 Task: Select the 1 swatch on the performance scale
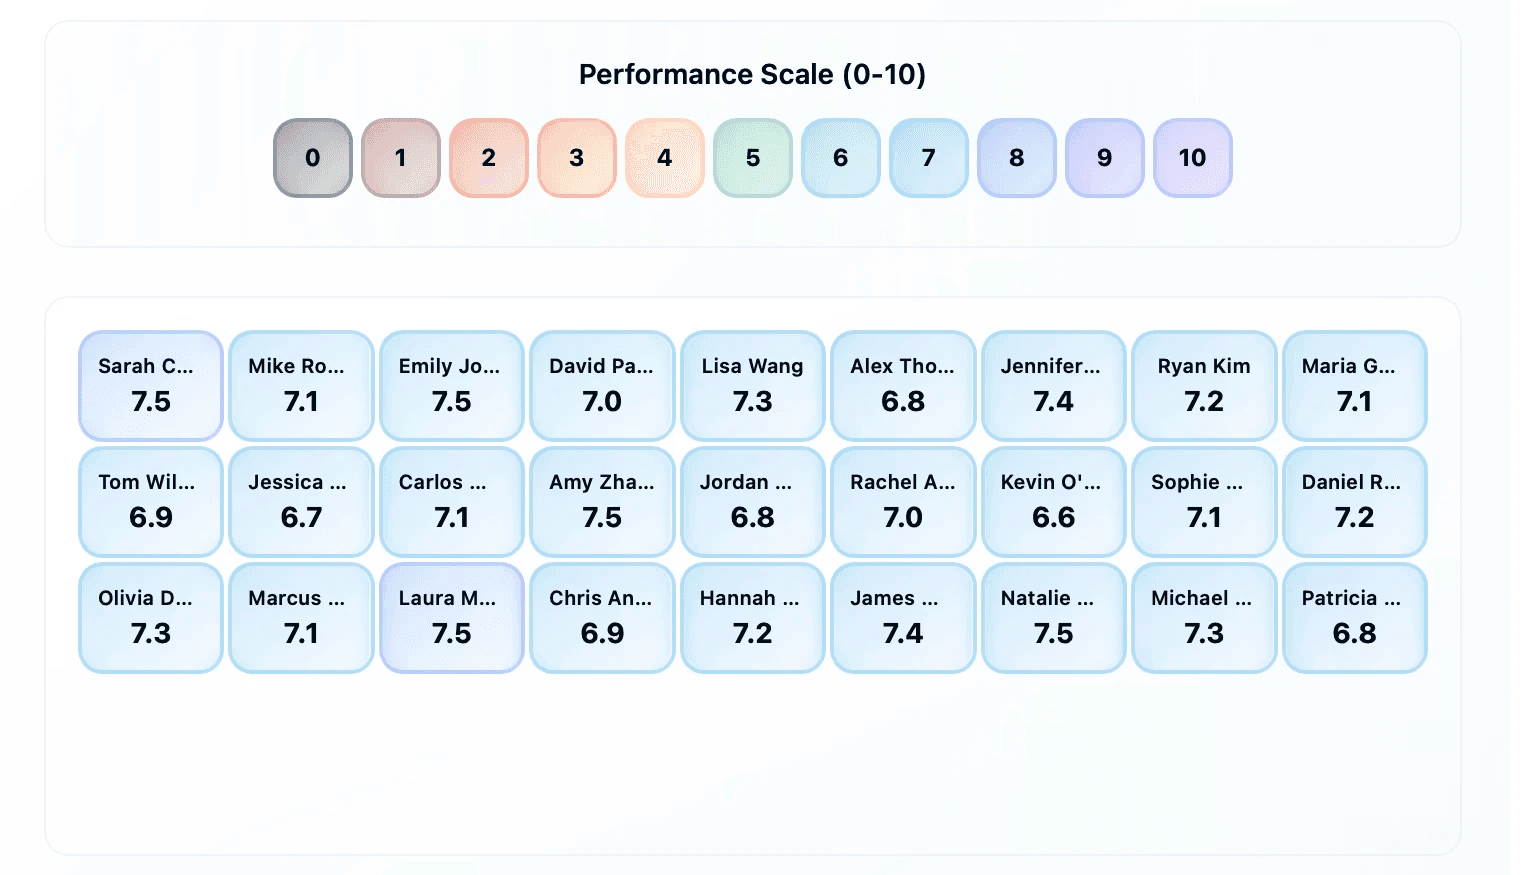click(x=400, y=157)
